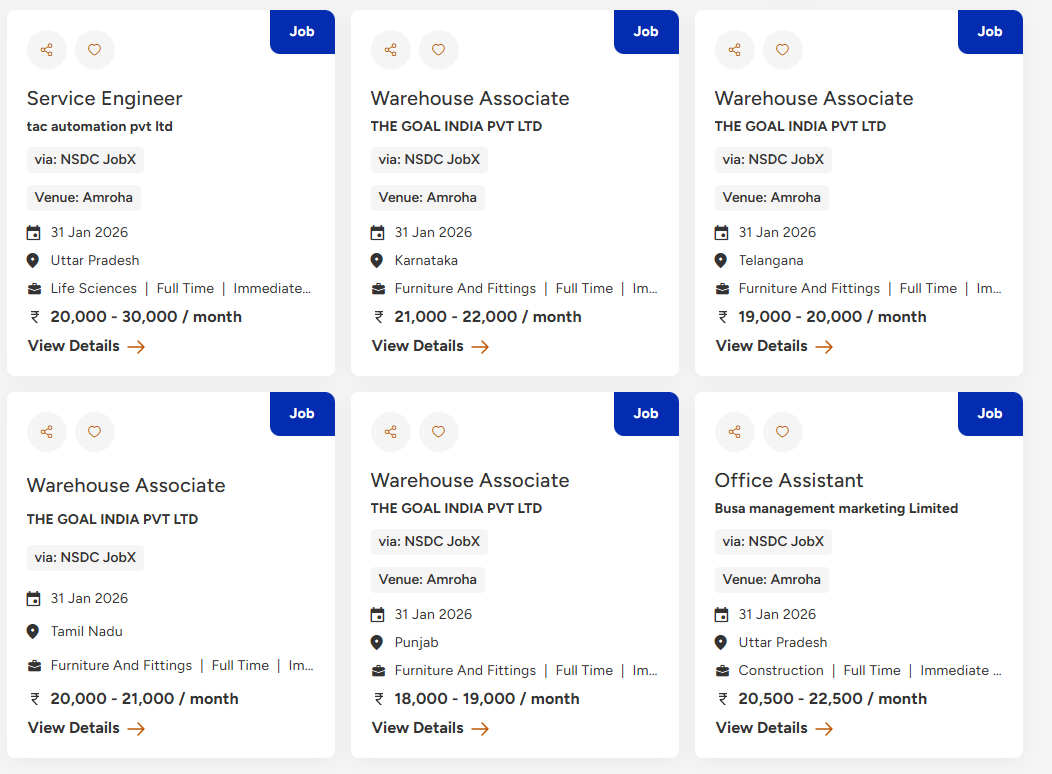Share the Telangana Warehouse Associate job

pos(735,50)
